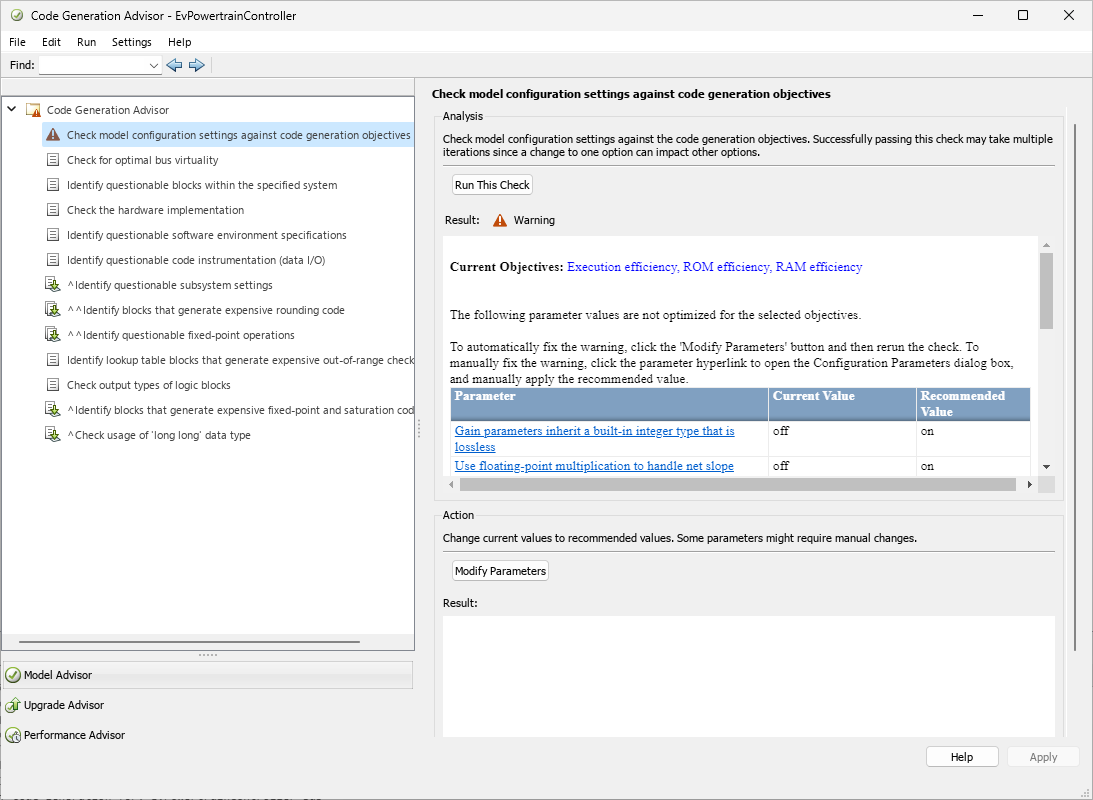The image size is (1093, 800).
Task: Click the warning triangle beside Result
Action: [x=500, y=220]
